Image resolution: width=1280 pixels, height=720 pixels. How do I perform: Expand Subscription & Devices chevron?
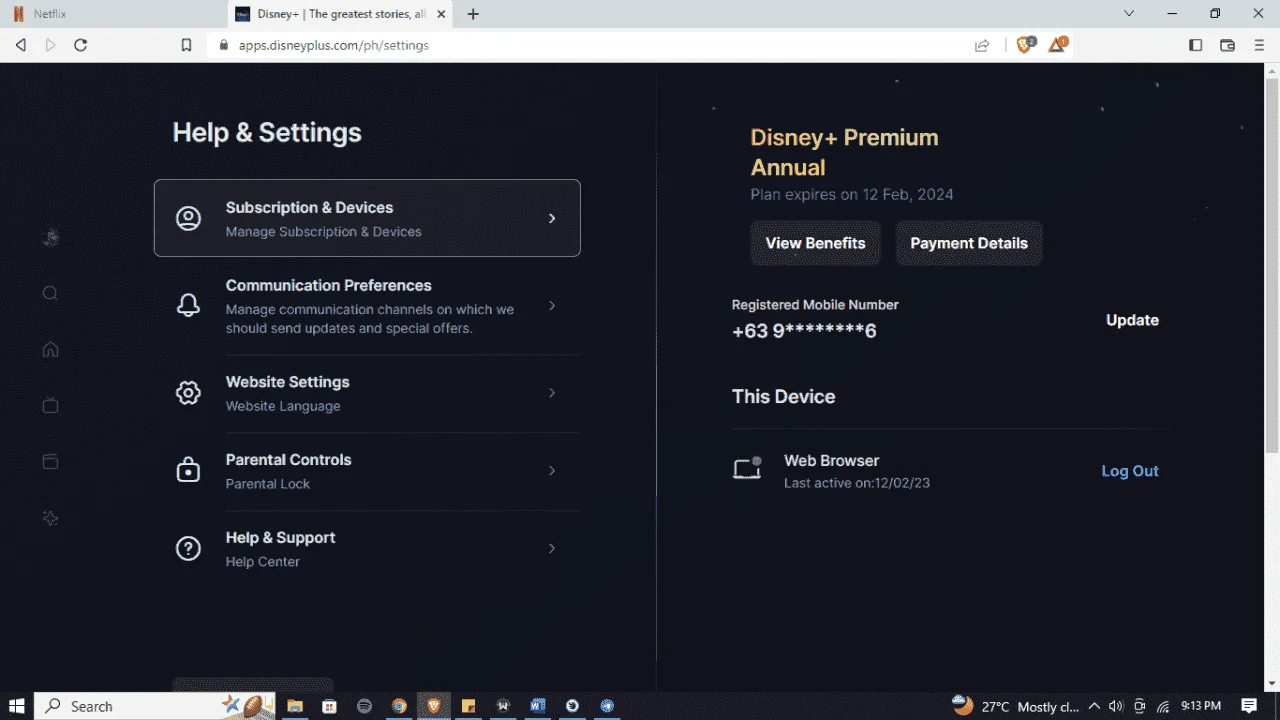(552, 218)
